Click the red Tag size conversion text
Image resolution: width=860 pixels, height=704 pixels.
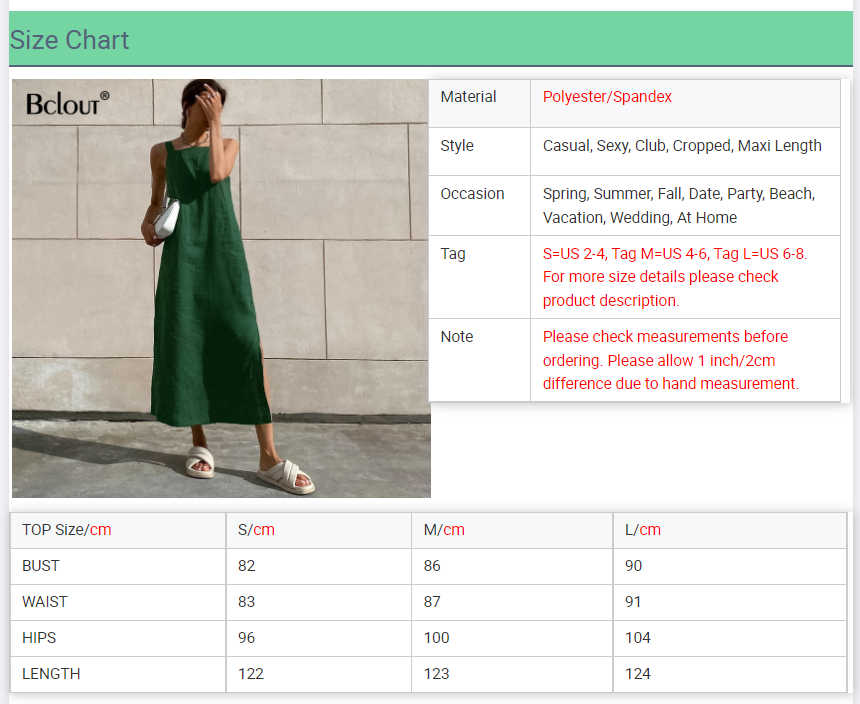pos(674,277)
